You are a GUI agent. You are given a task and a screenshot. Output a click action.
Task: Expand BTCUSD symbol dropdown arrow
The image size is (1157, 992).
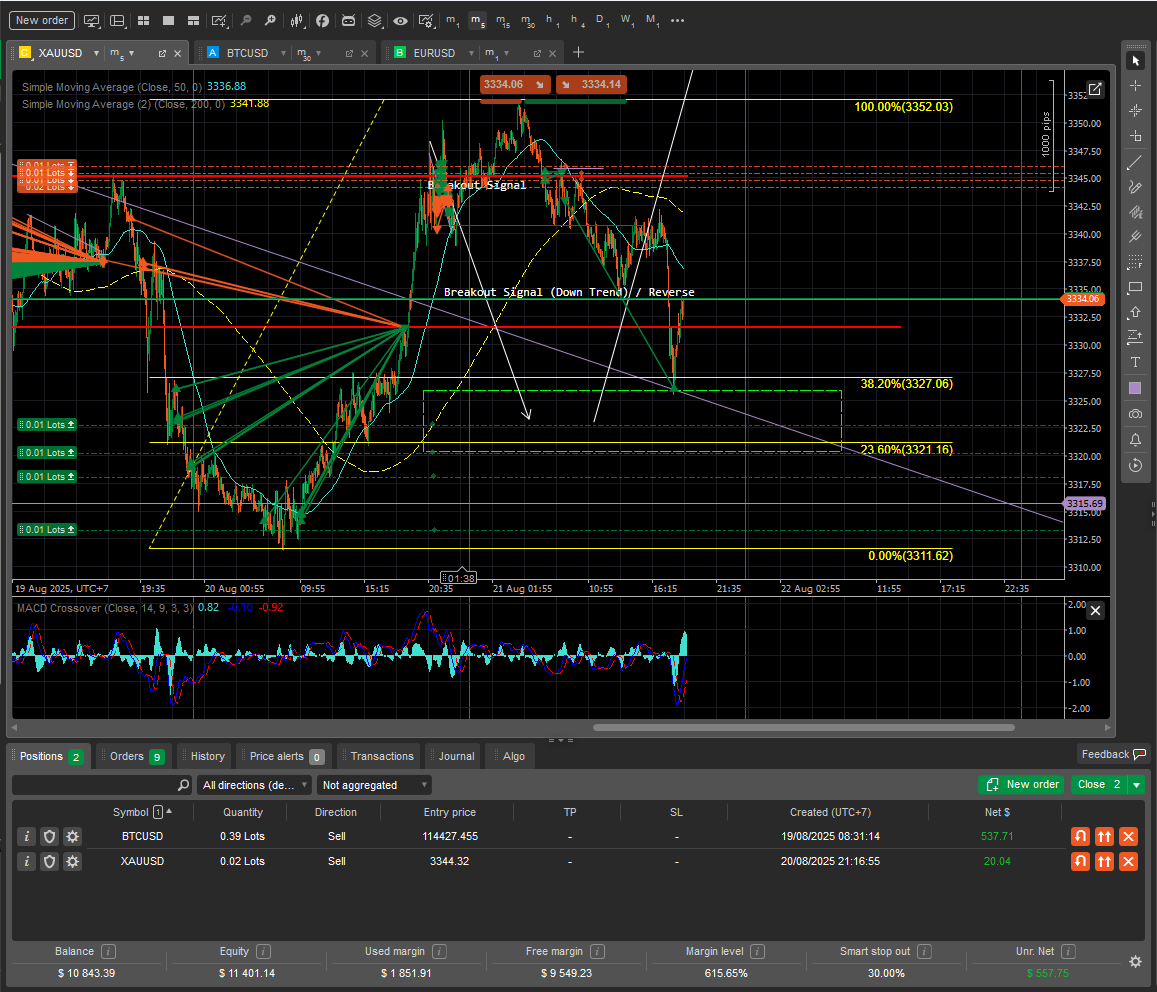tap(283, 53)
